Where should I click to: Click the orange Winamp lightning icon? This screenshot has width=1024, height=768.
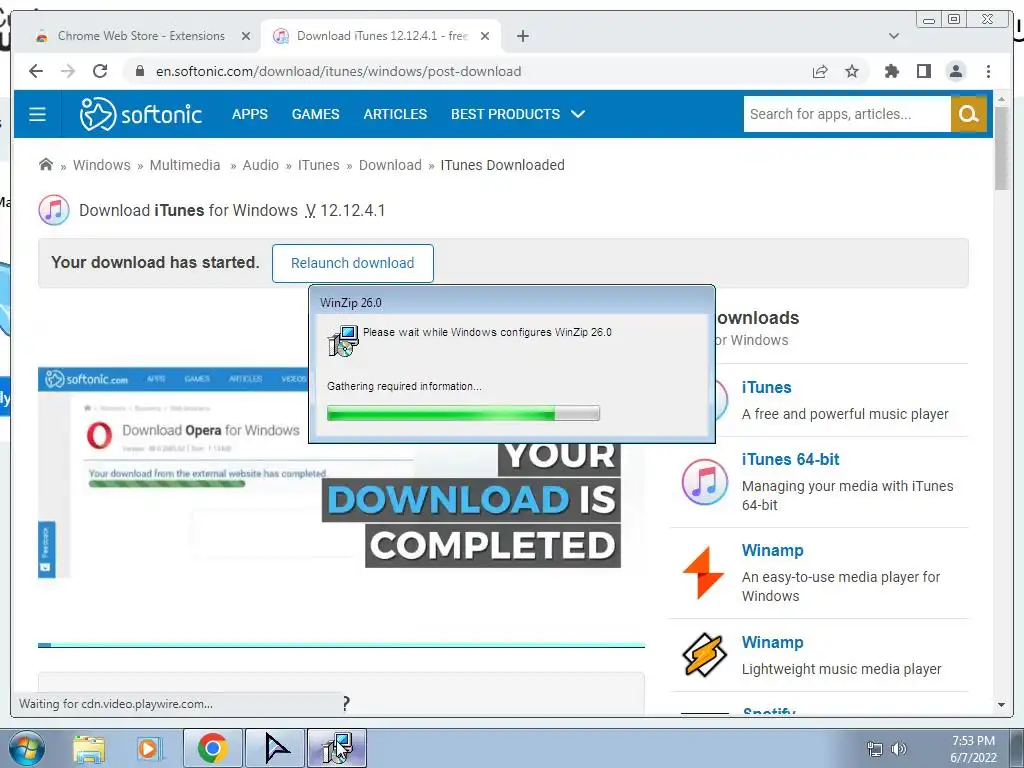coord(703,573)
